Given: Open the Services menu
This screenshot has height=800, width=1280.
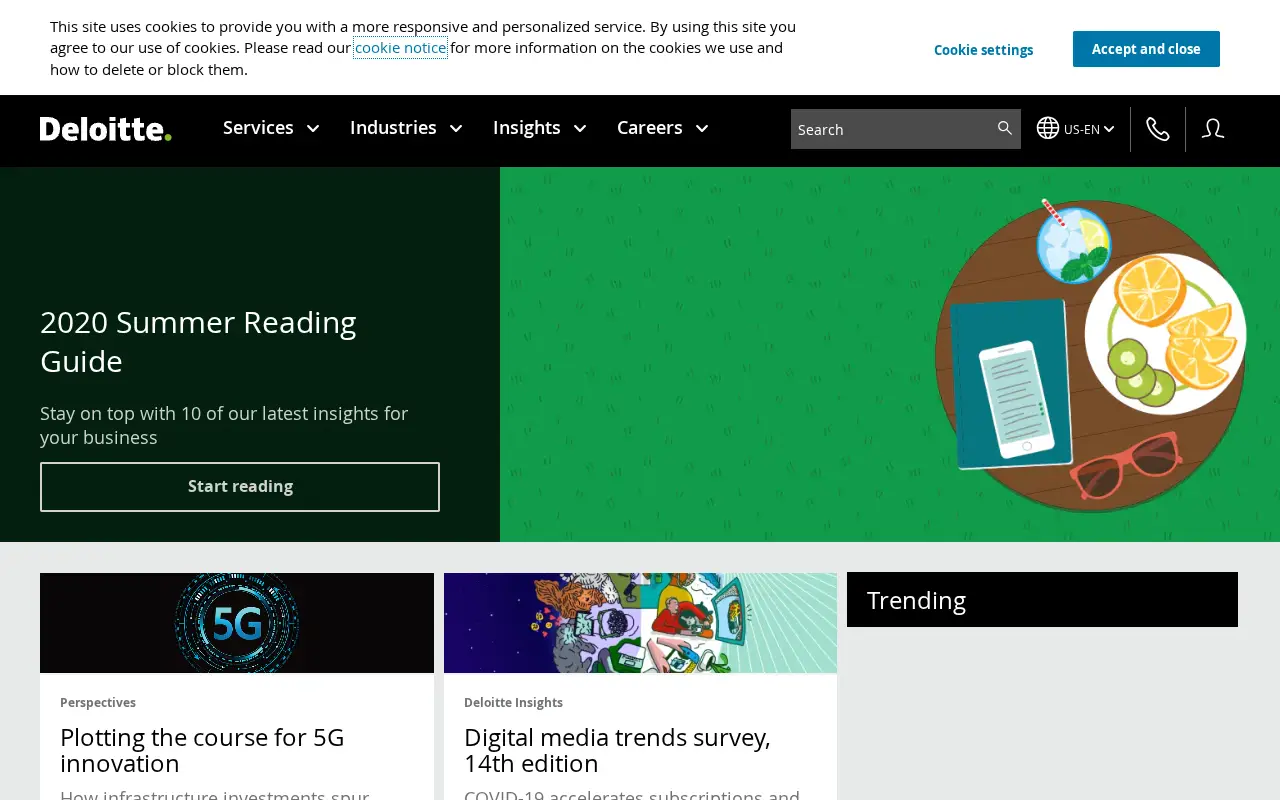Looking at the screenshot, I should click(258, 127).
